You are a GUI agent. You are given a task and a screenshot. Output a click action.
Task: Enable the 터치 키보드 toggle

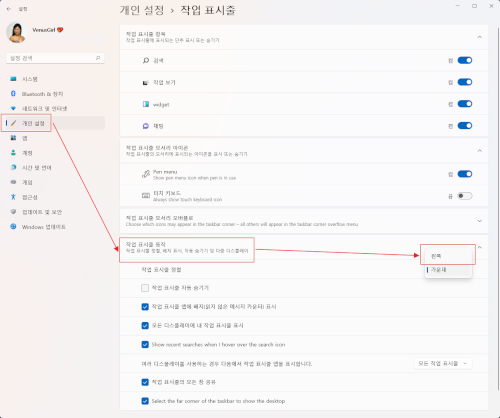(x=465, y=196)
